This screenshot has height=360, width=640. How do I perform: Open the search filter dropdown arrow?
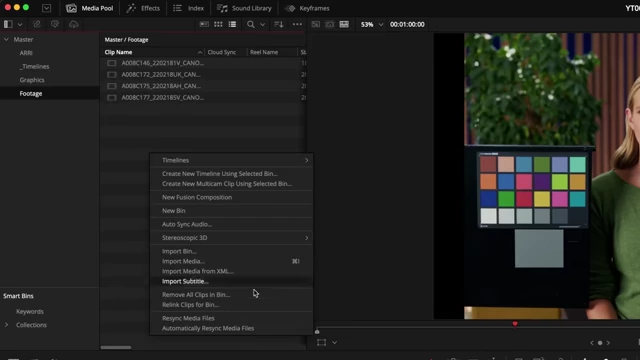(262, 24)
